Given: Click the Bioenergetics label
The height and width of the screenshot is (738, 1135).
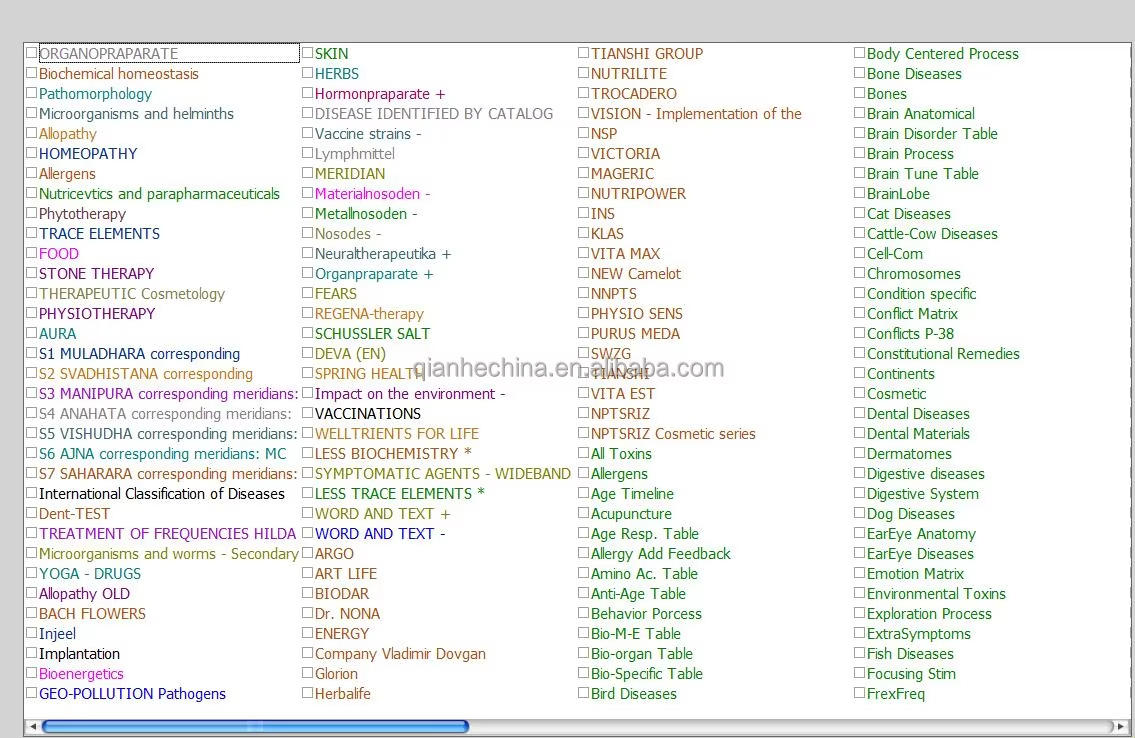Looking at the screenshot, I should (x=81, y=674).
